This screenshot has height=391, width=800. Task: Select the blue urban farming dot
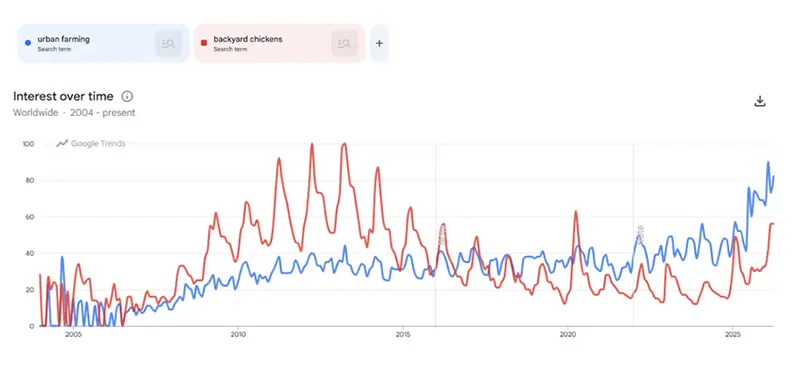coord(28,43)
